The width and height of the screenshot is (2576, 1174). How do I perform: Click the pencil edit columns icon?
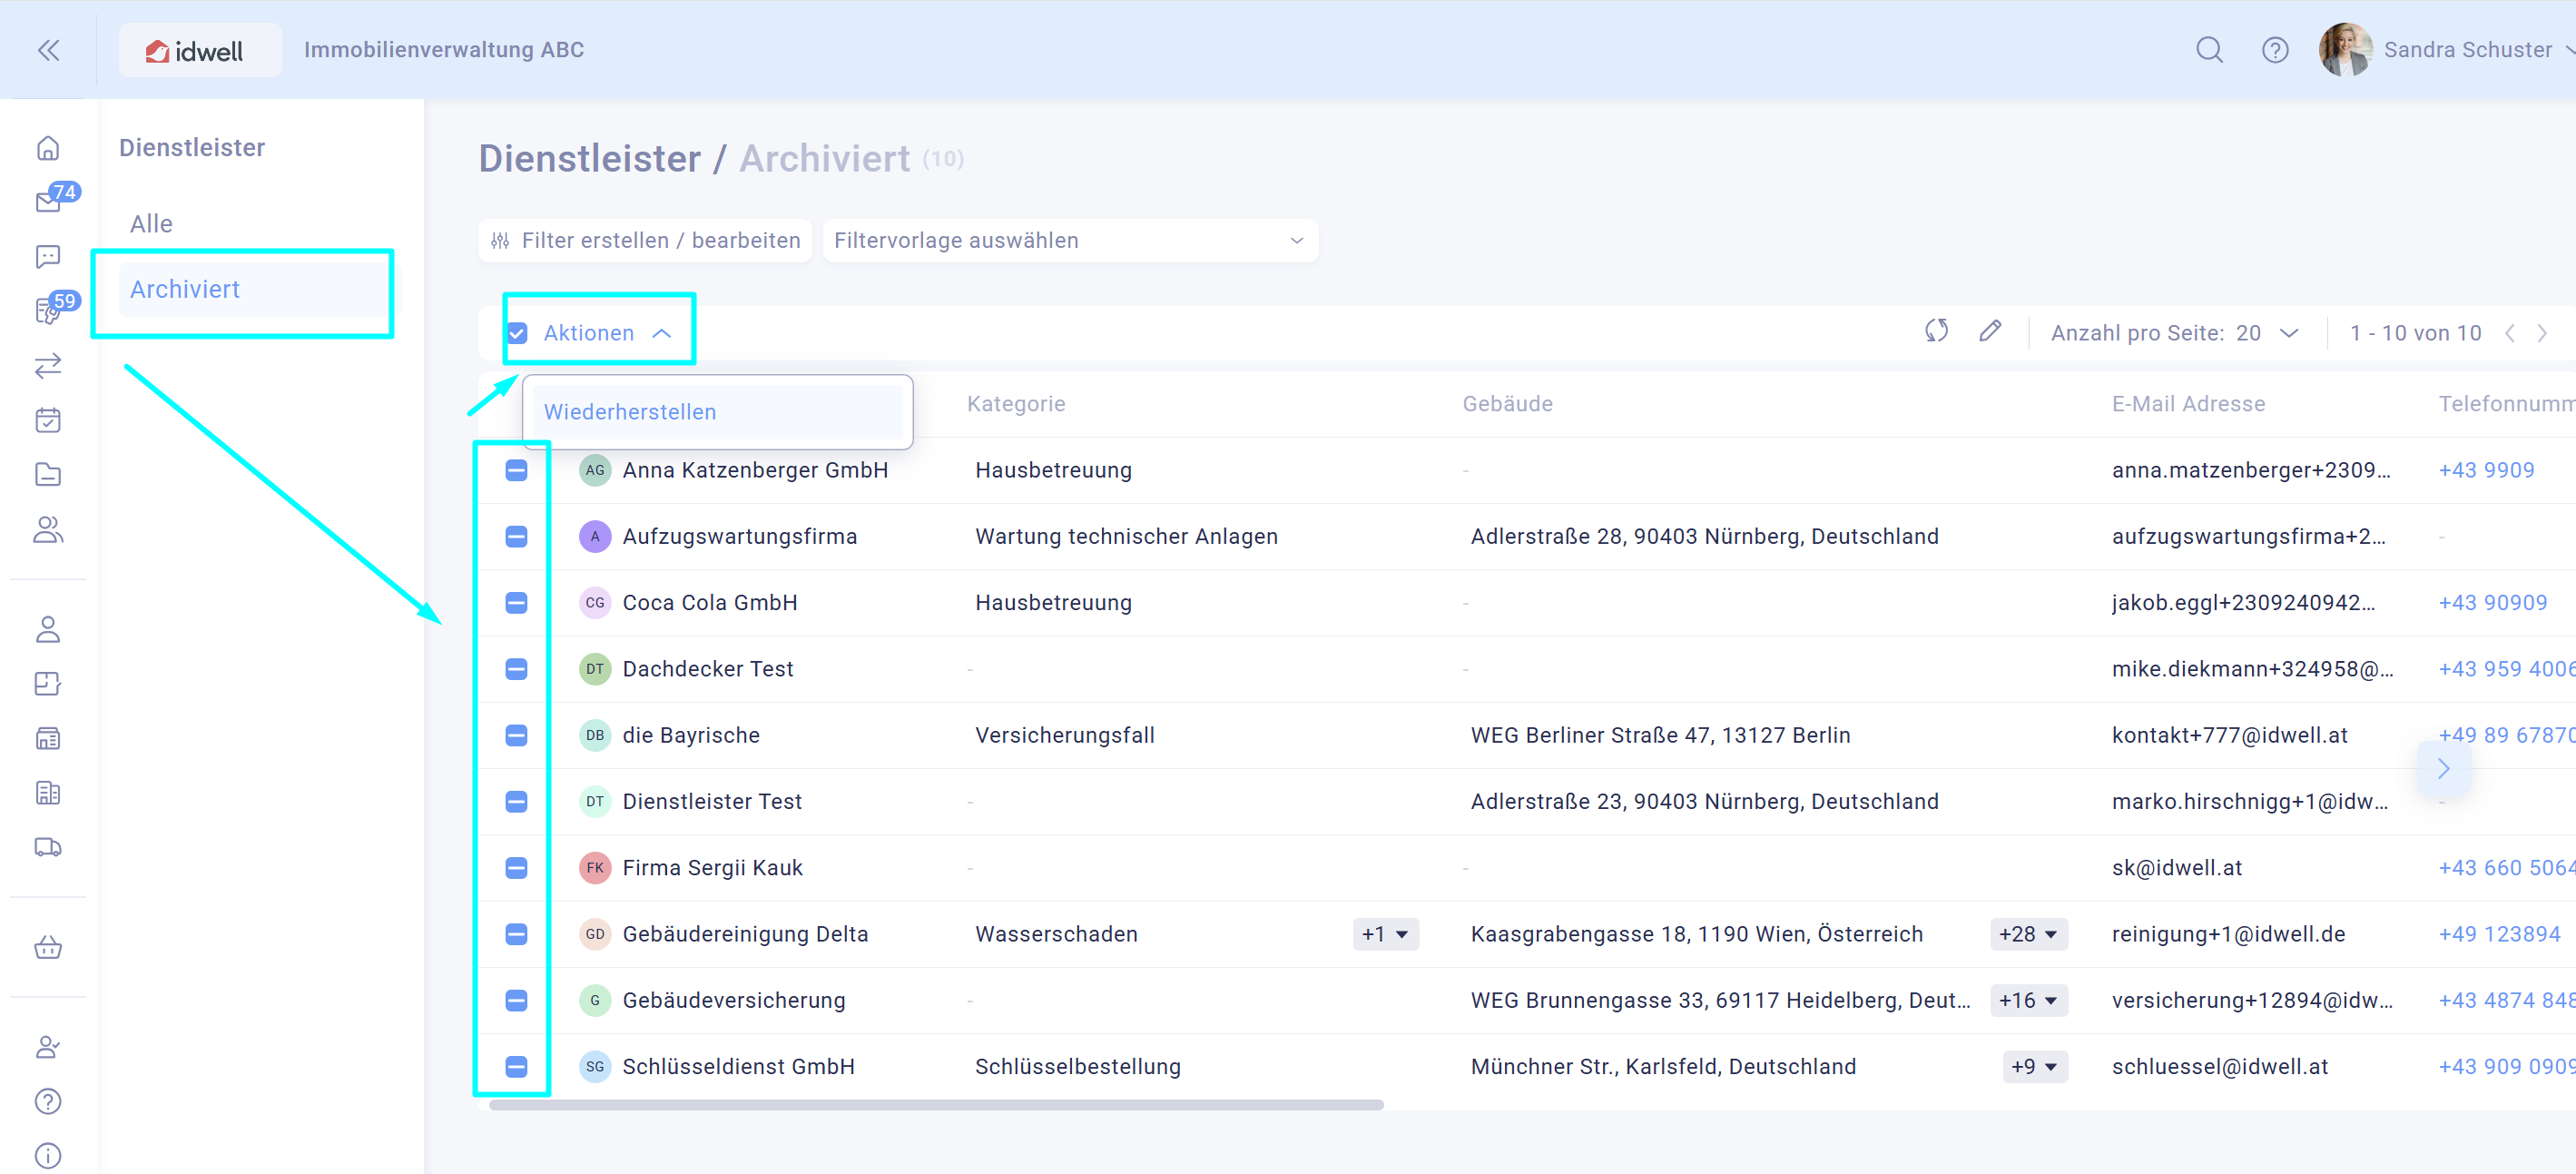tap(1990, 331)
